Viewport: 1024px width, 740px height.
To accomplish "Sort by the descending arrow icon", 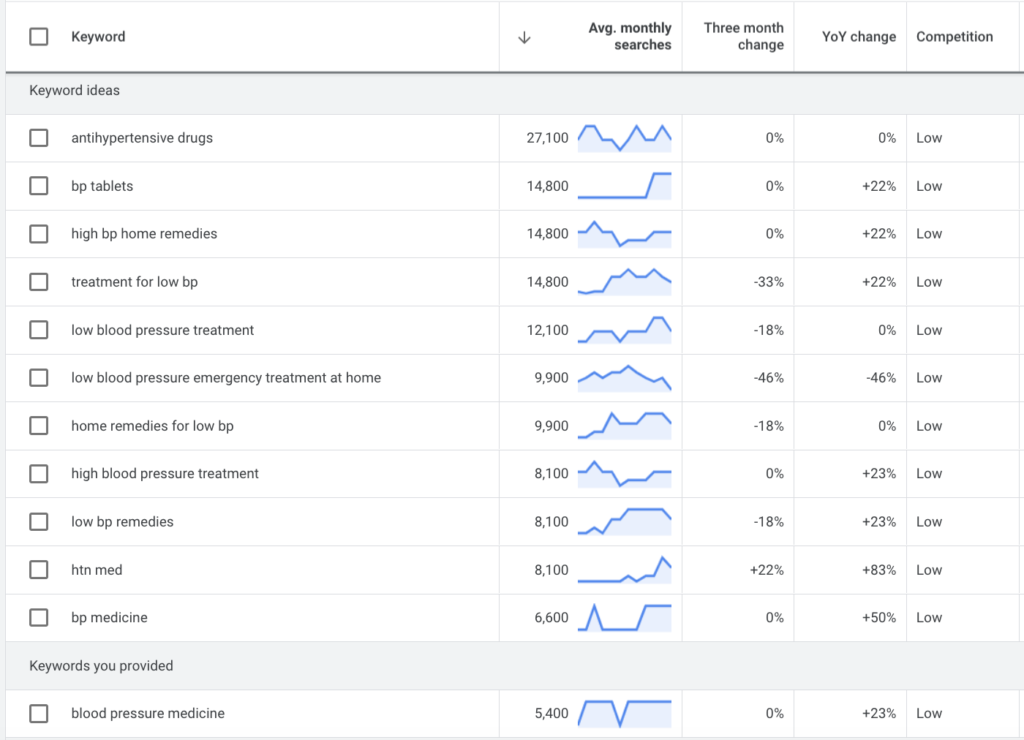I will 524,37.
